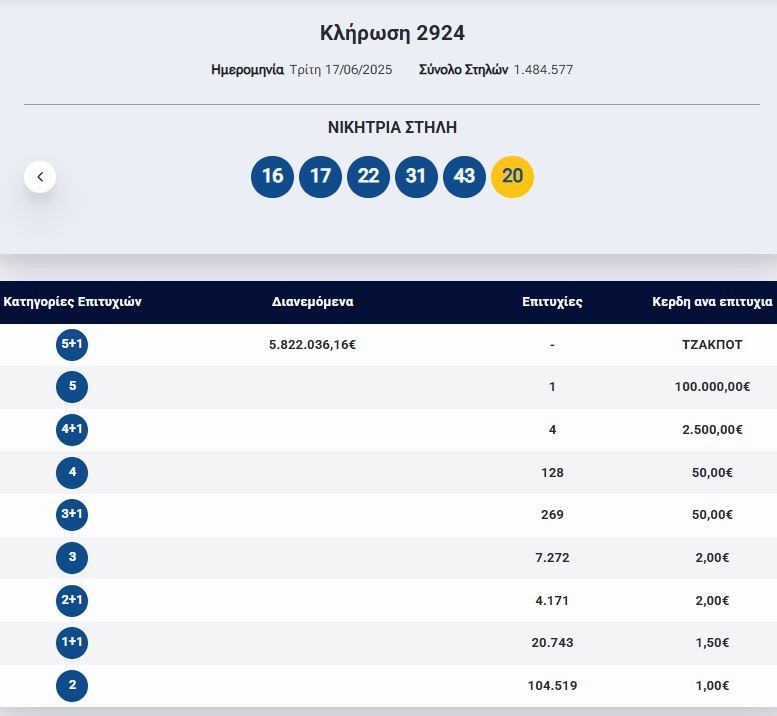Click the ΤΖΑΚΠΟΤ cell text

pos(712,344)
